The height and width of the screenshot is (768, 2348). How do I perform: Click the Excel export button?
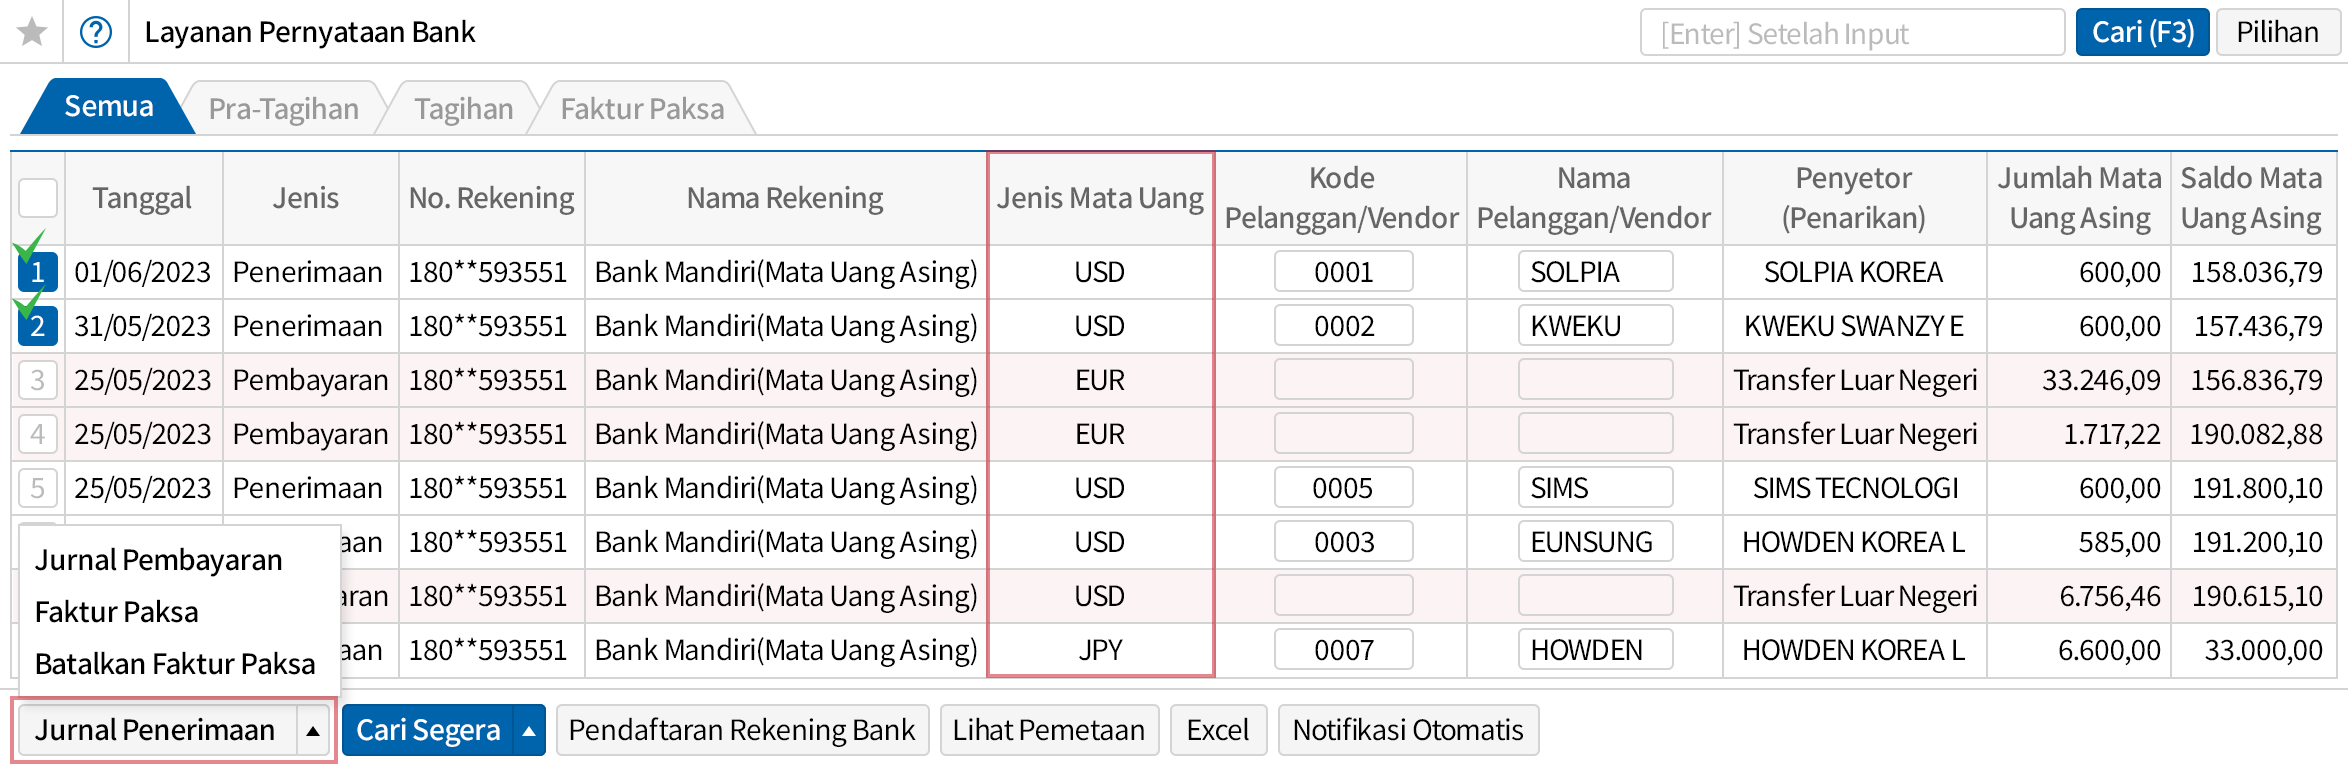(x=1217, y=730)
